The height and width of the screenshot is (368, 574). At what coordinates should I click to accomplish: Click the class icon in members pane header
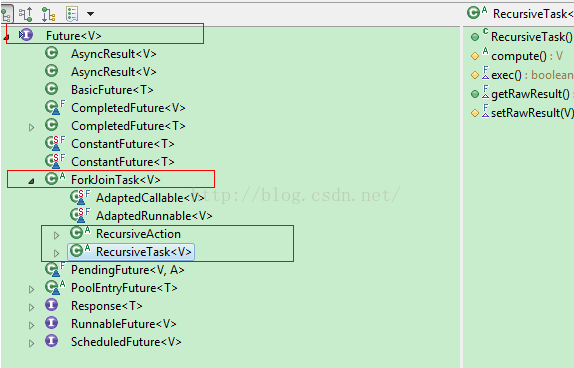click(x=477, y=12)
